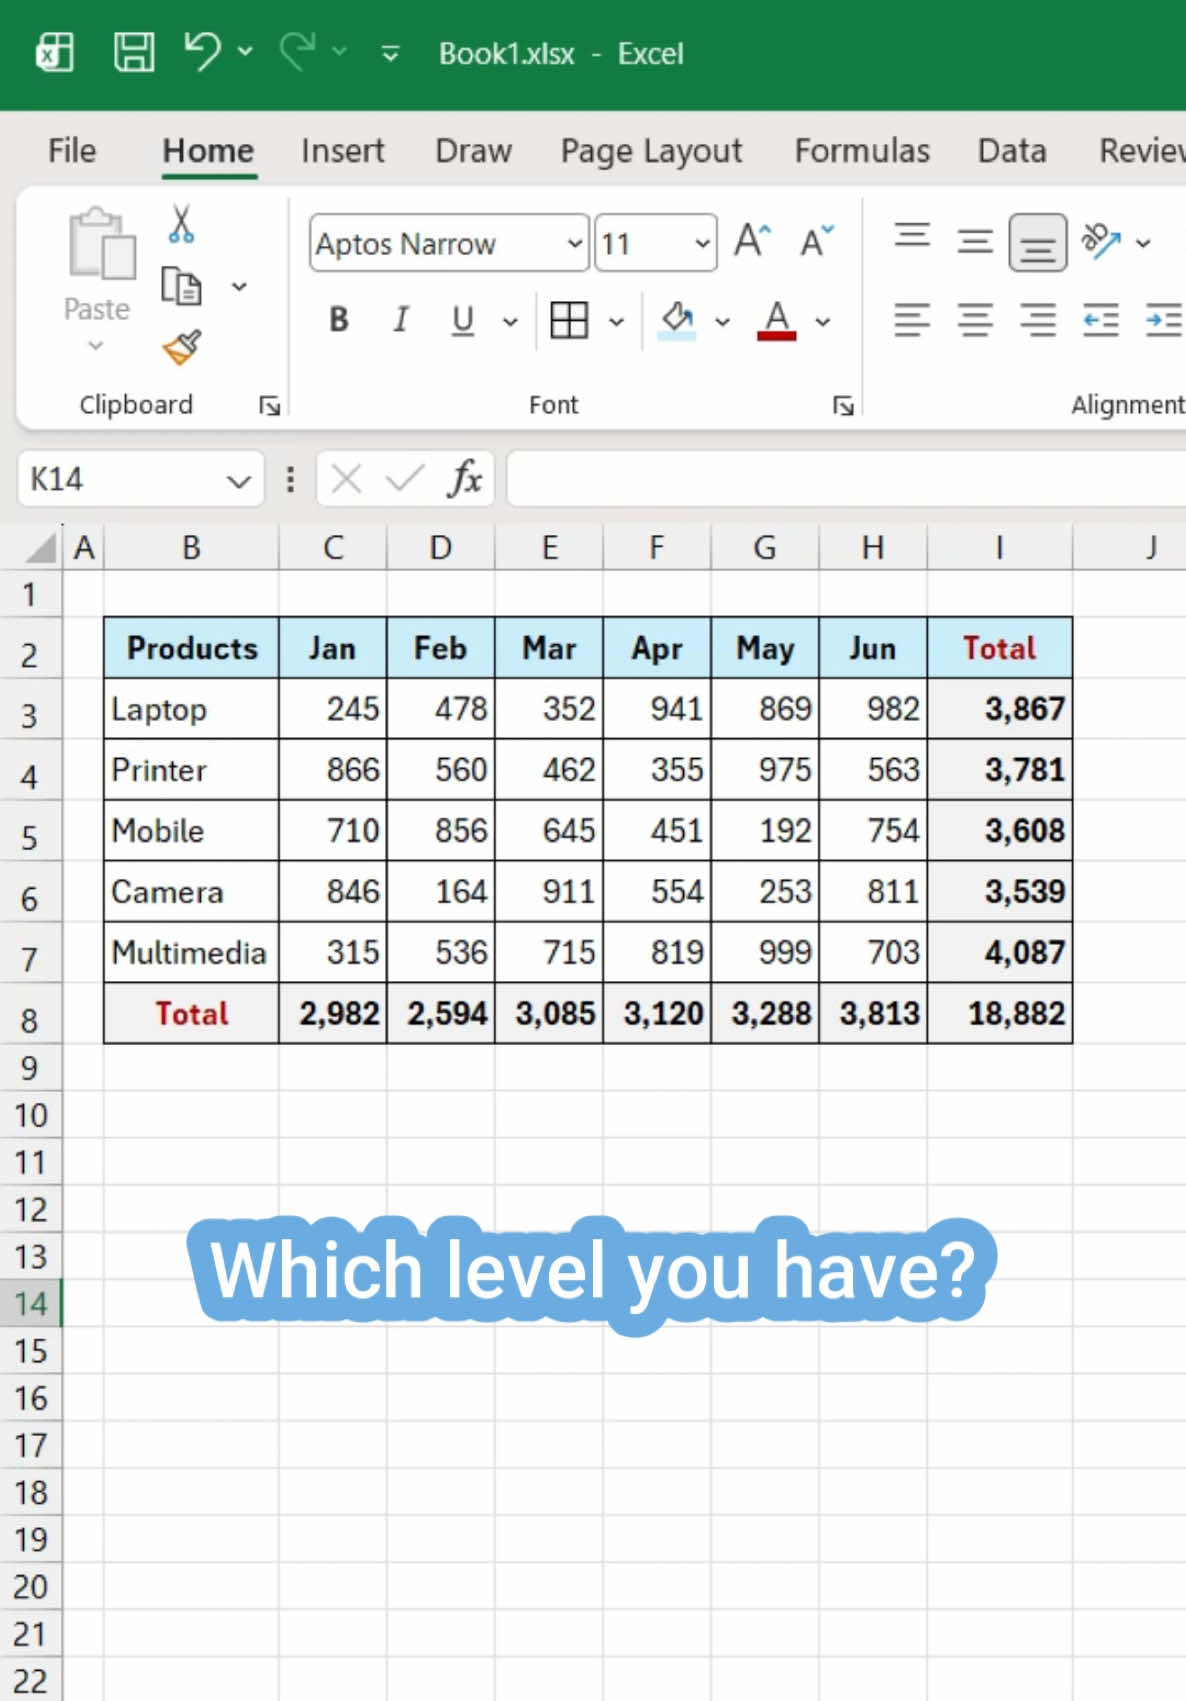Click the formula bar options dots
This screenshot has width=1186, height=1701.
[290, 479]
